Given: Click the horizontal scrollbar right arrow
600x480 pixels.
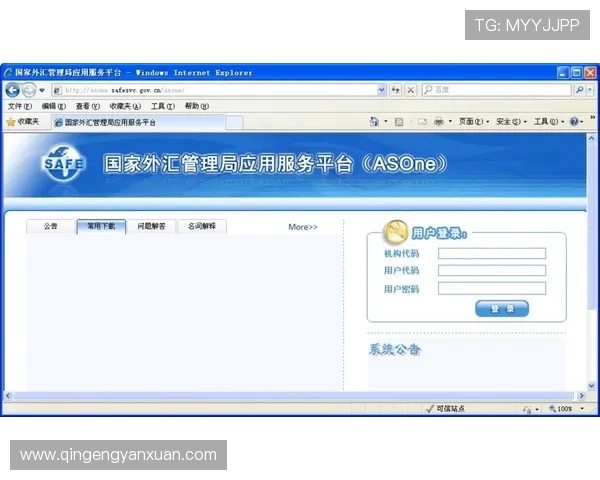Looking at the screenshot, I should (x=582, y=396).
